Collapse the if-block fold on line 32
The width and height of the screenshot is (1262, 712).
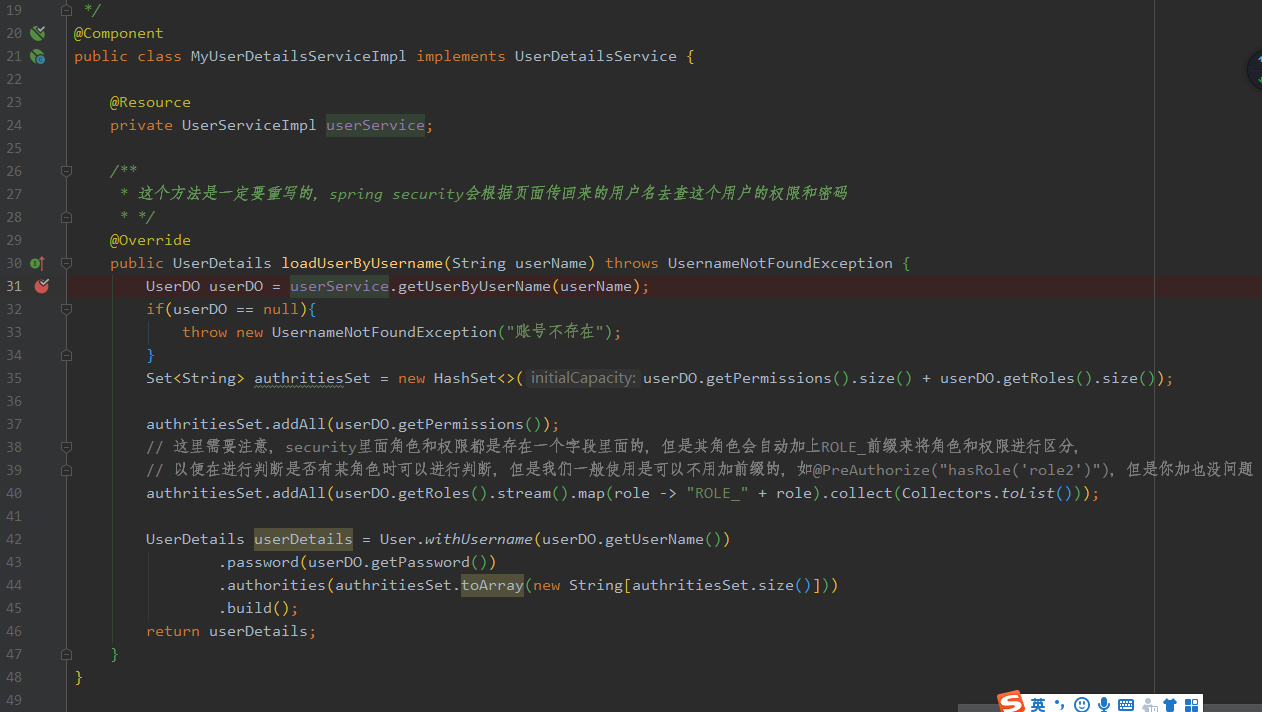(x=66, y=309)
